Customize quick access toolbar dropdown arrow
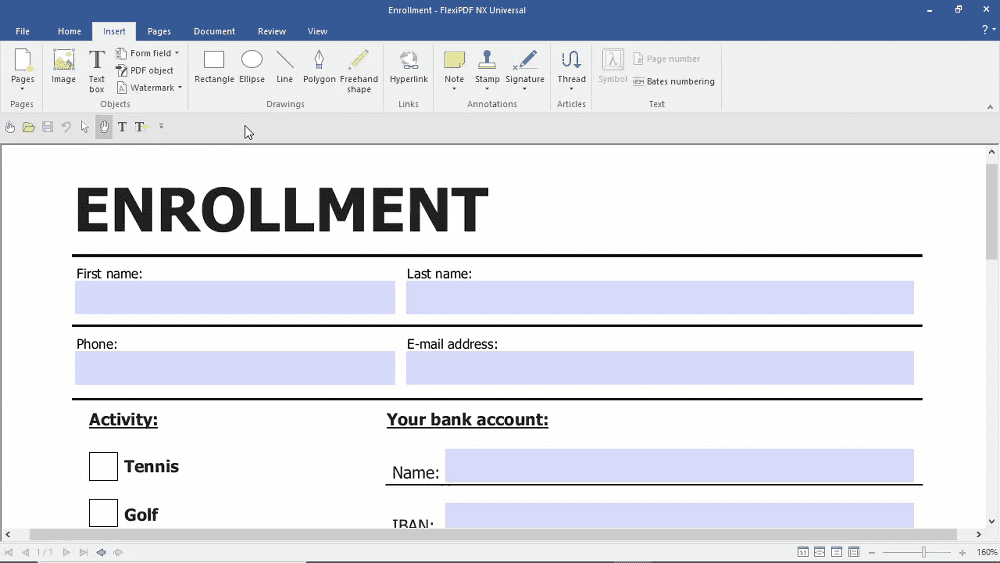Viewport: 1000px width, 563px height. point(161,126)
